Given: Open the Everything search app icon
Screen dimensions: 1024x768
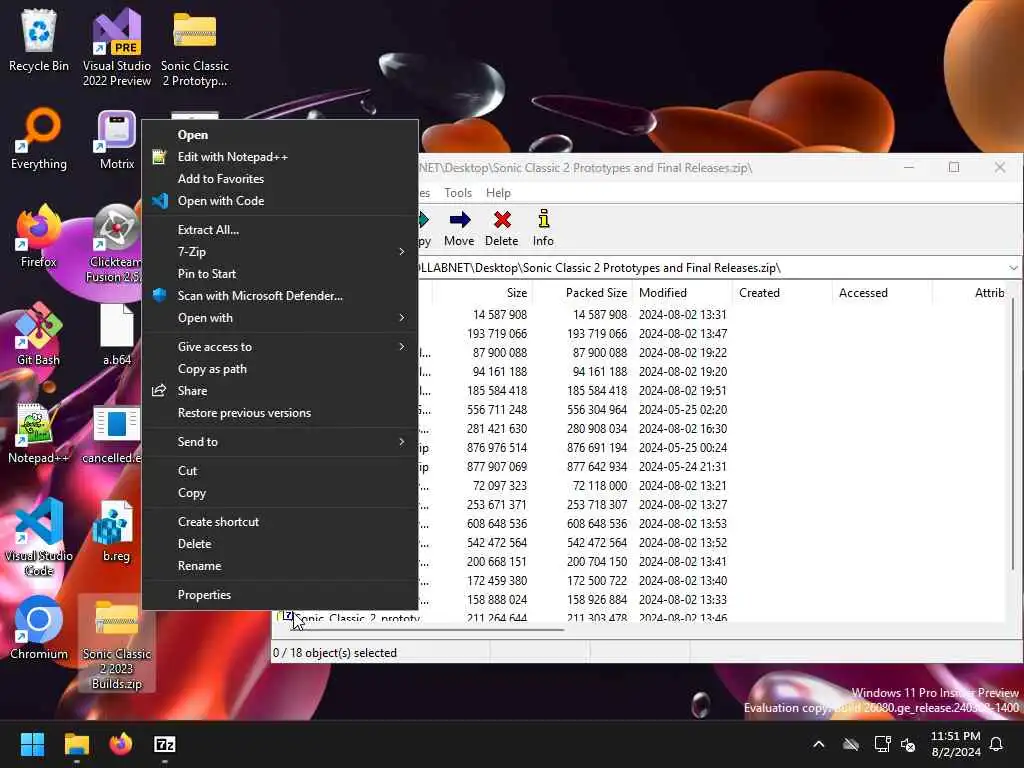Looking at the screenshot, I should click(39, 139).
